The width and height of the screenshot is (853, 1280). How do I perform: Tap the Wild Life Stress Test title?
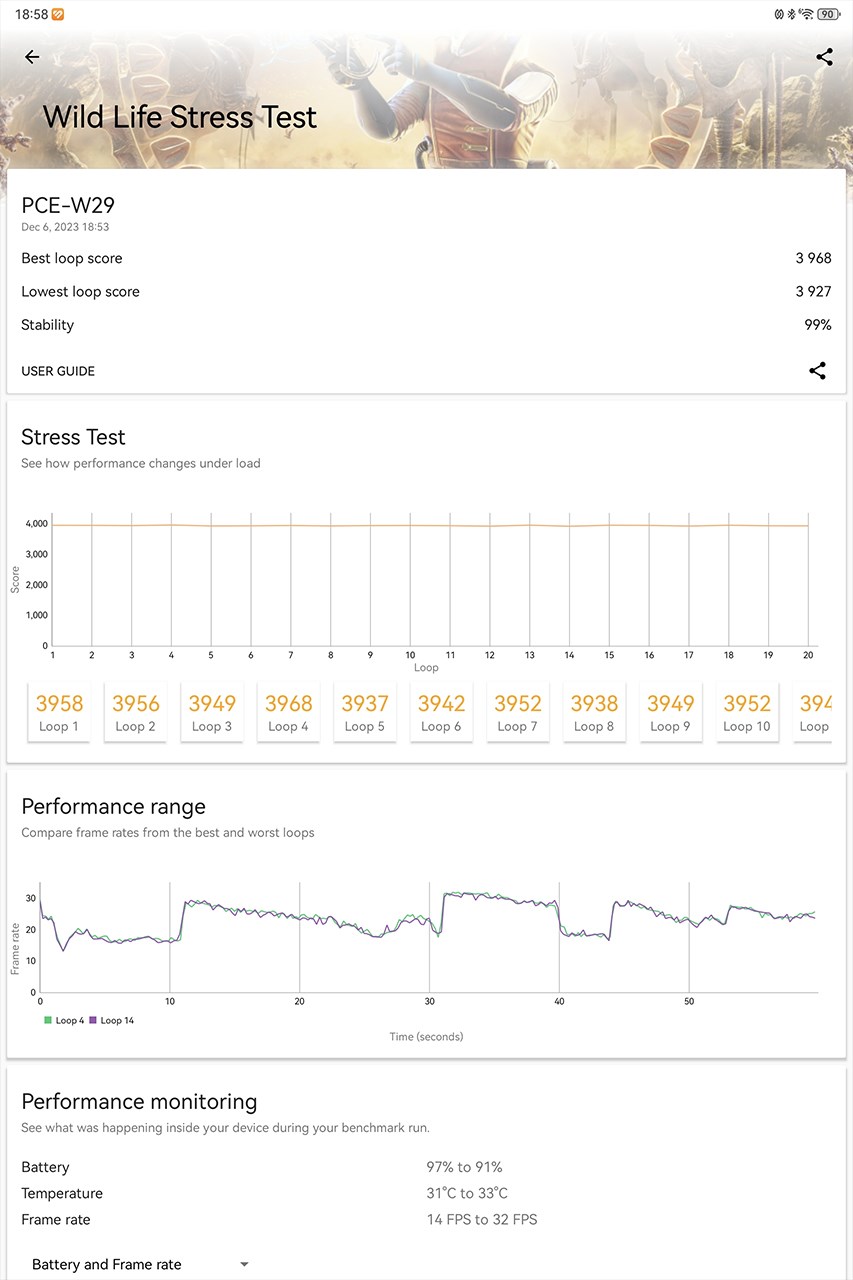(180, 117)
